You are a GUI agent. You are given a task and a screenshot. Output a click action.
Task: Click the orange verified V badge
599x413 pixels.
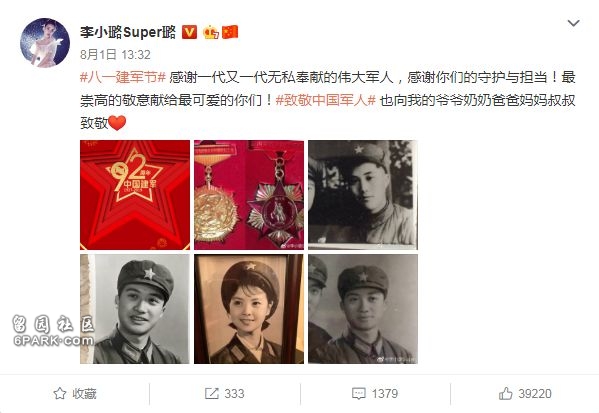(x=189, y=32)
